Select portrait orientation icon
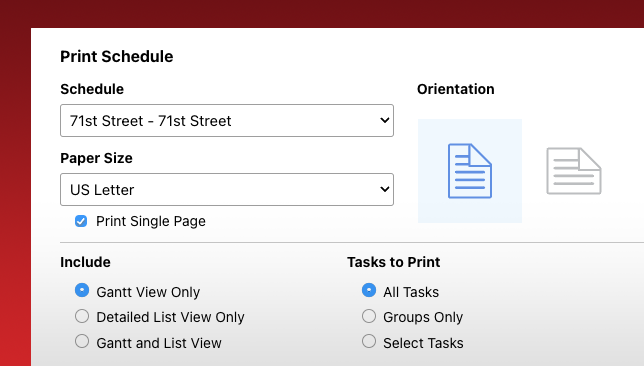Image resolution: width=644 pixels, height=366 pixels. pos(470,171)
